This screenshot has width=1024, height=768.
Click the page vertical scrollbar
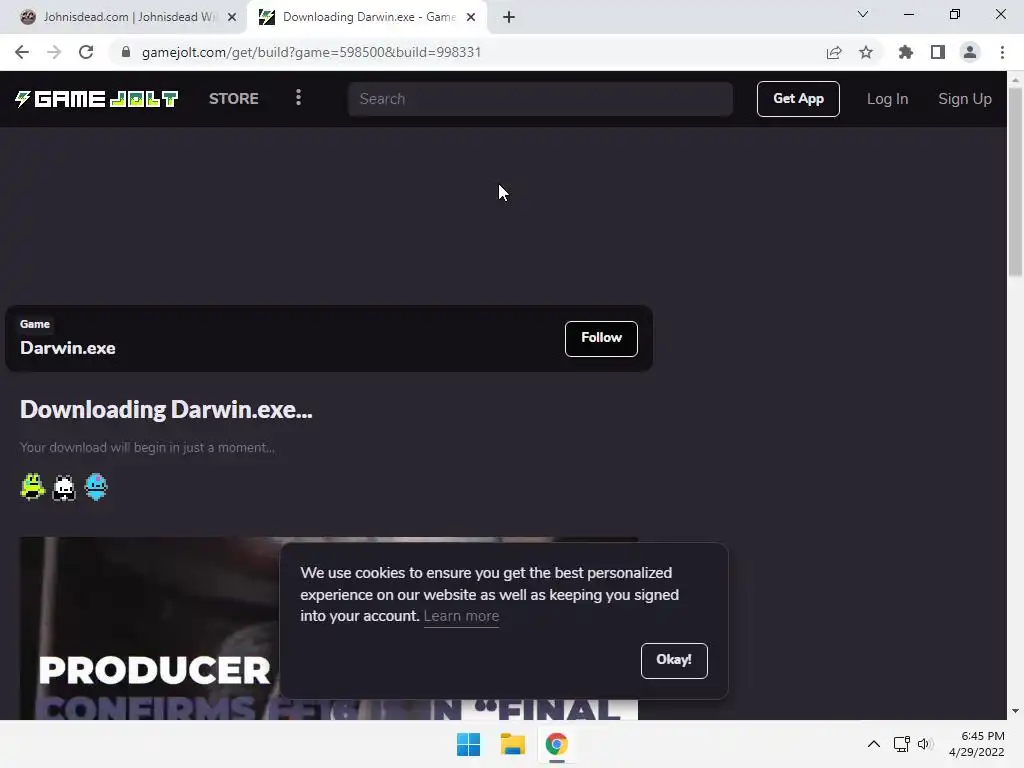[x=1016, y=182]
